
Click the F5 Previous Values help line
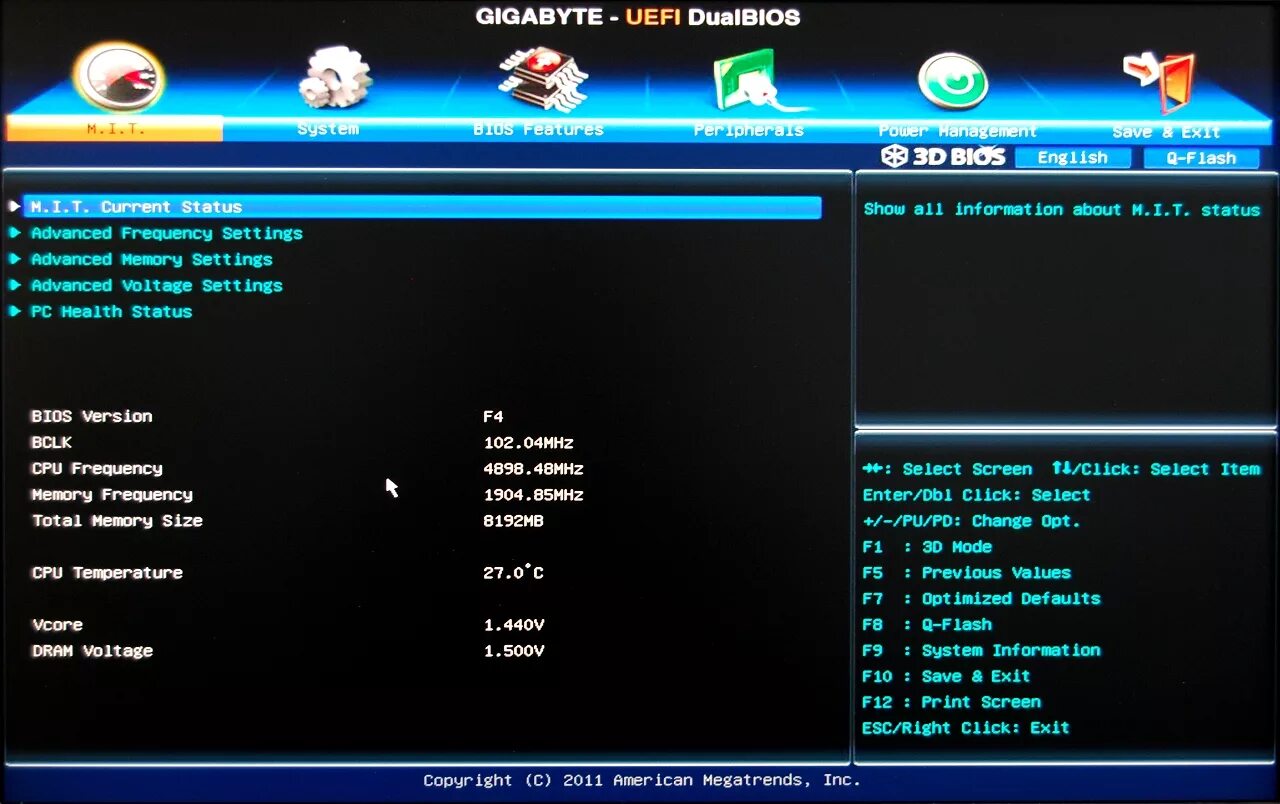pos(966,573)
